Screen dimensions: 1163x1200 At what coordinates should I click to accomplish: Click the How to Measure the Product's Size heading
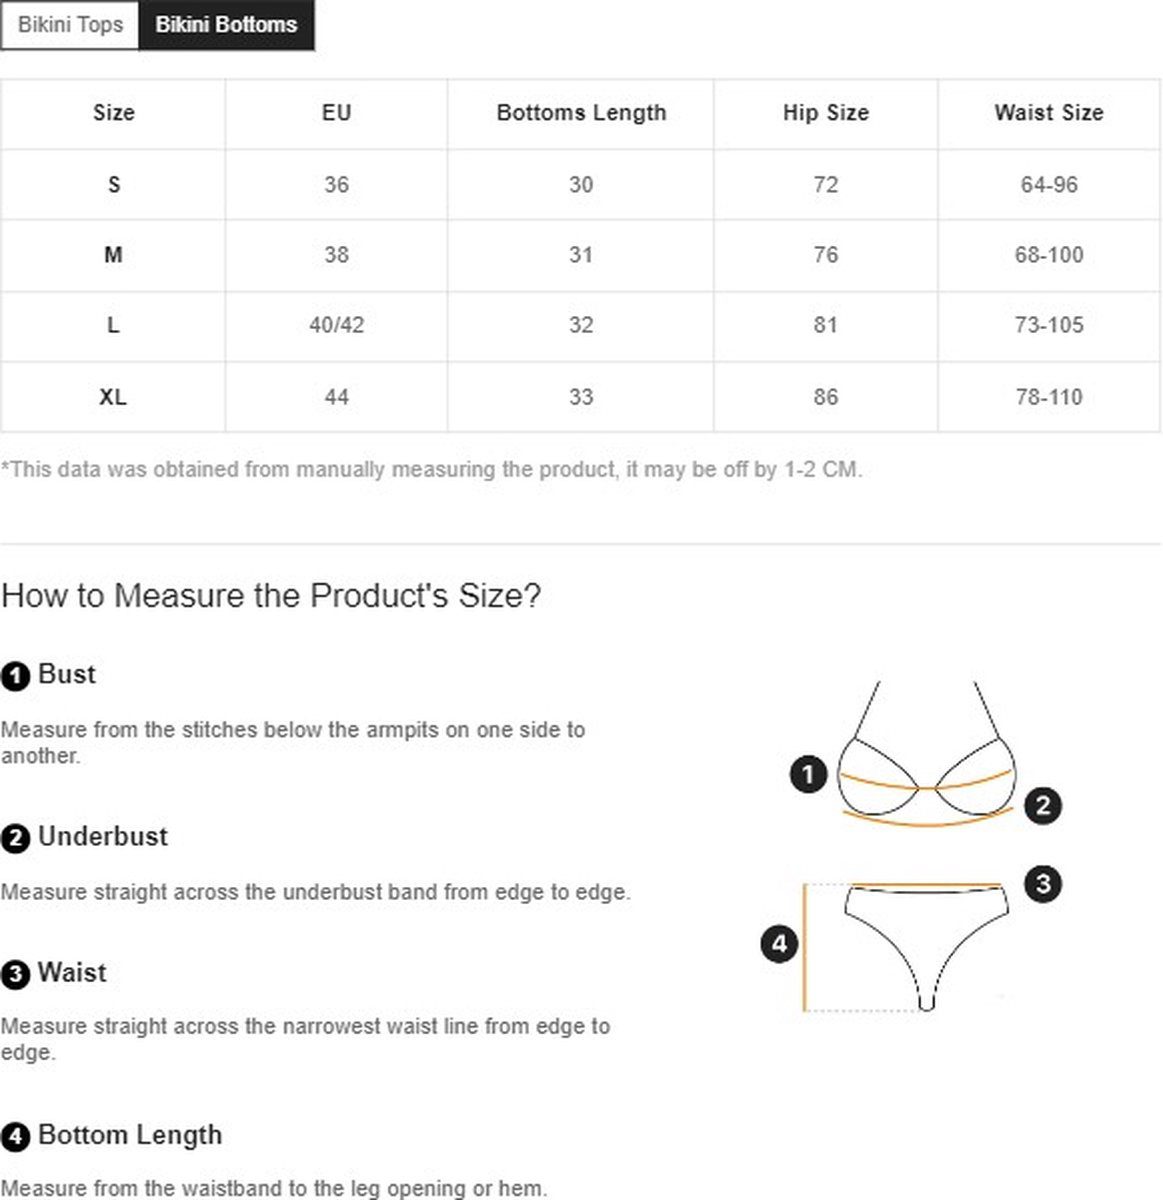click(271, 596)
